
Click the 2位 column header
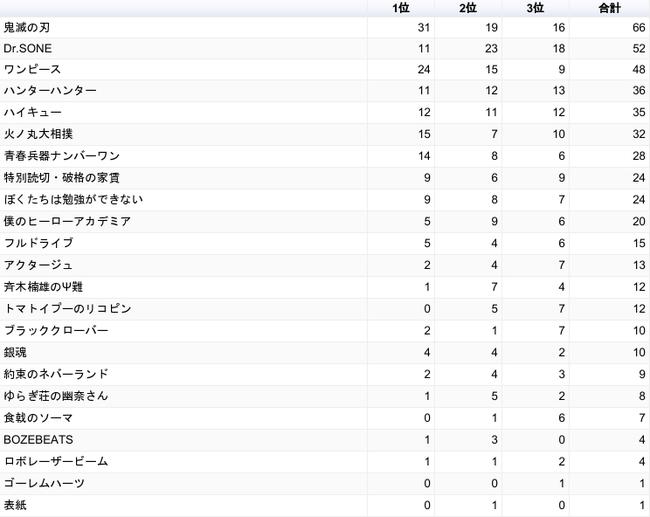(x=468, y=8)
